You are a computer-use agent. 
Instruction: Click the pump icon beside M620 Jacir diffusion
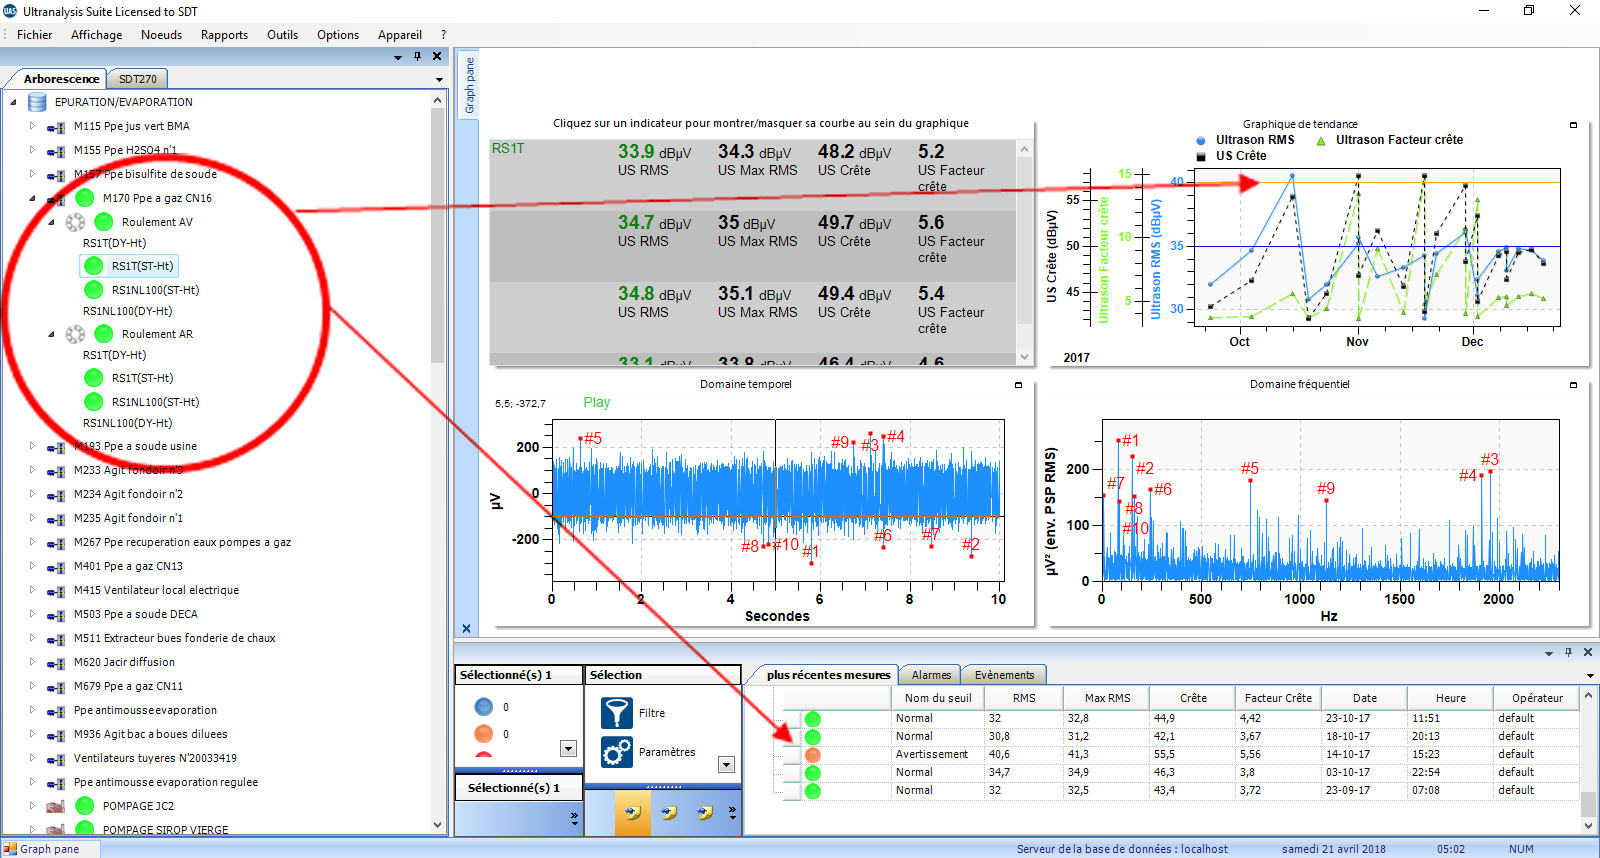coord(56,663)
